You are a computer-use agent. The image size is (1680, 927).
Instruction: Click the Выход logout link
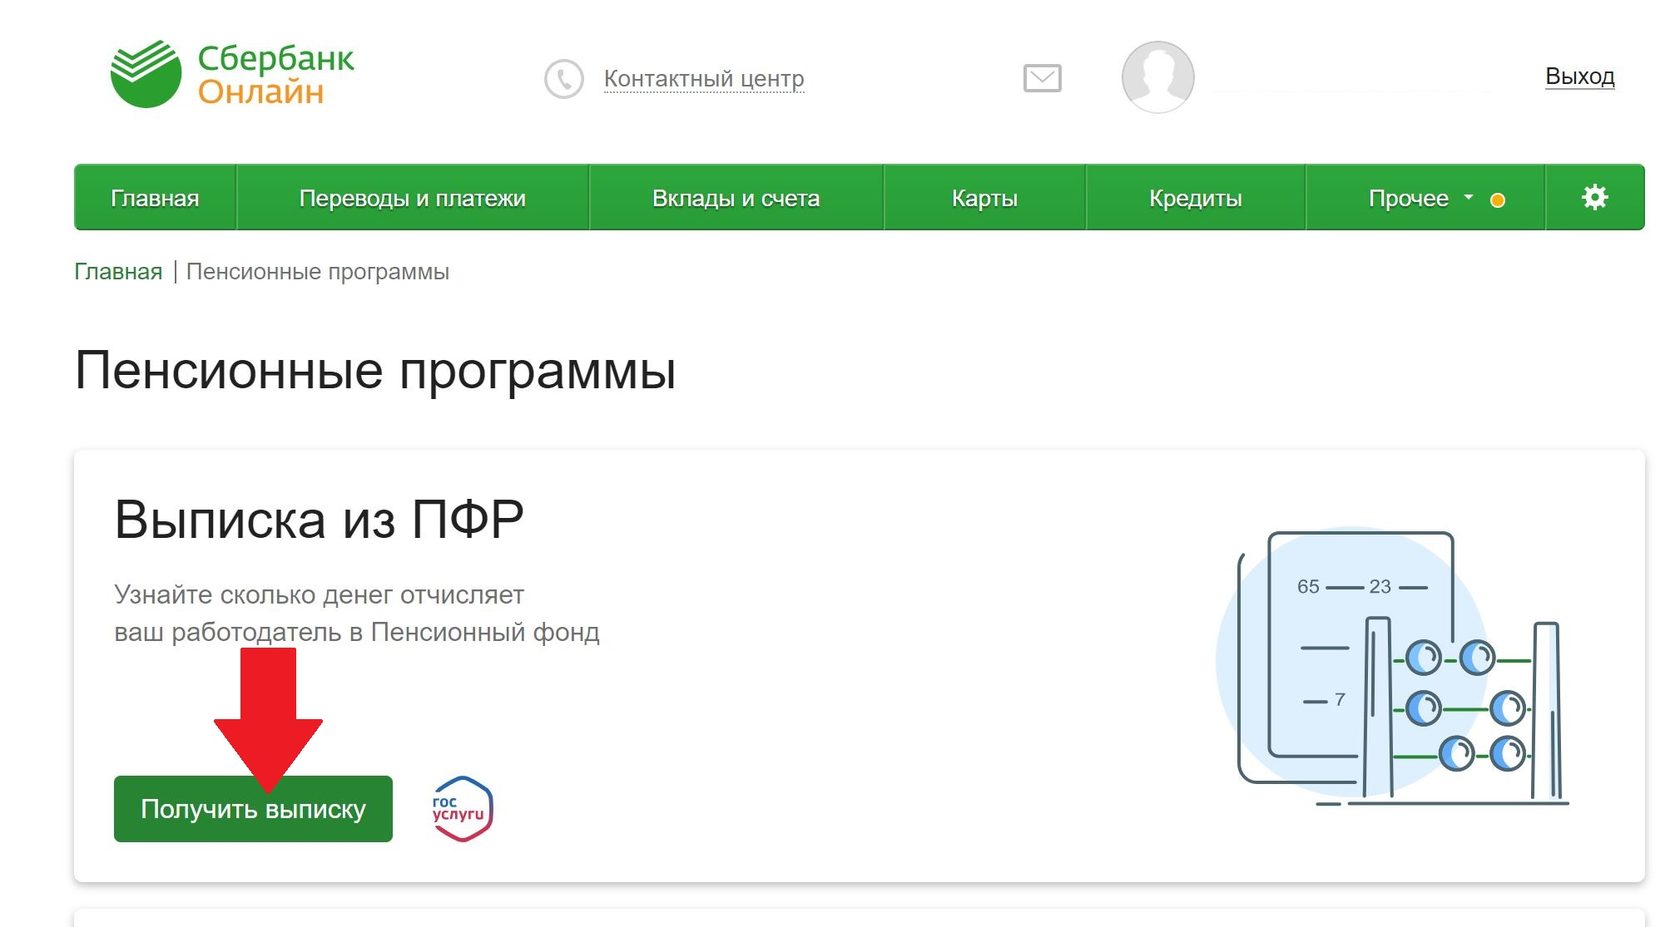coord(1580,76)
